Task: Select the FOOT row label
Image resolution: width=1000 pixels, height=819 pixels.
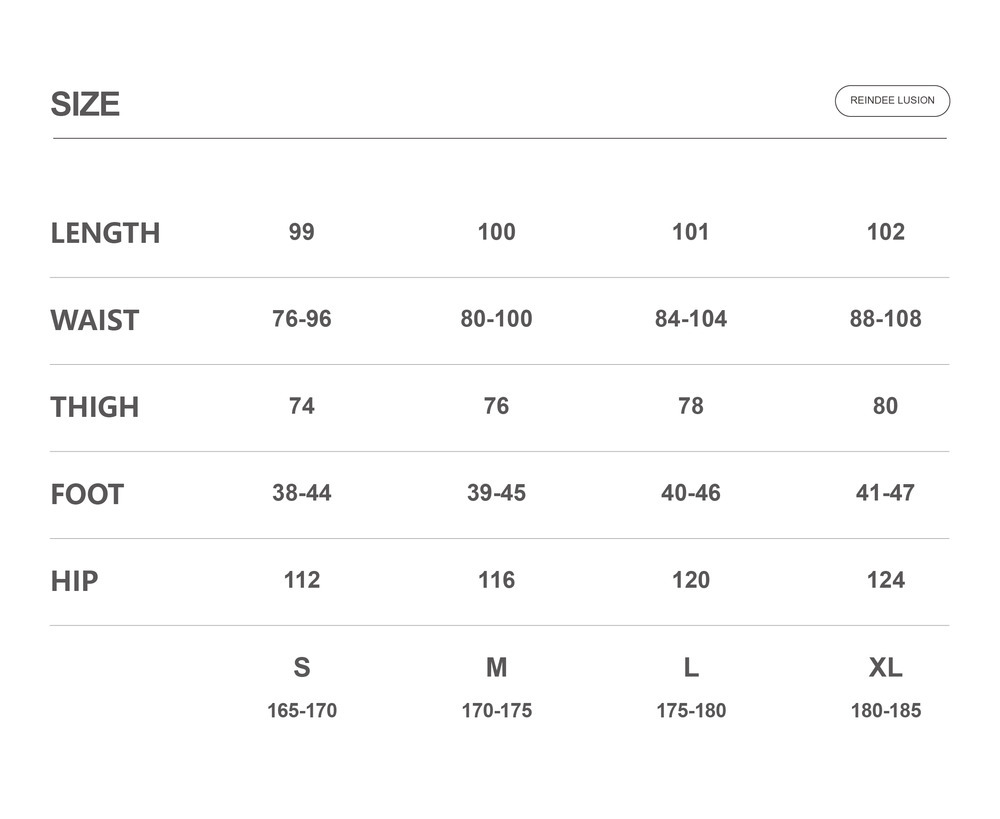Action: (87, 494)
